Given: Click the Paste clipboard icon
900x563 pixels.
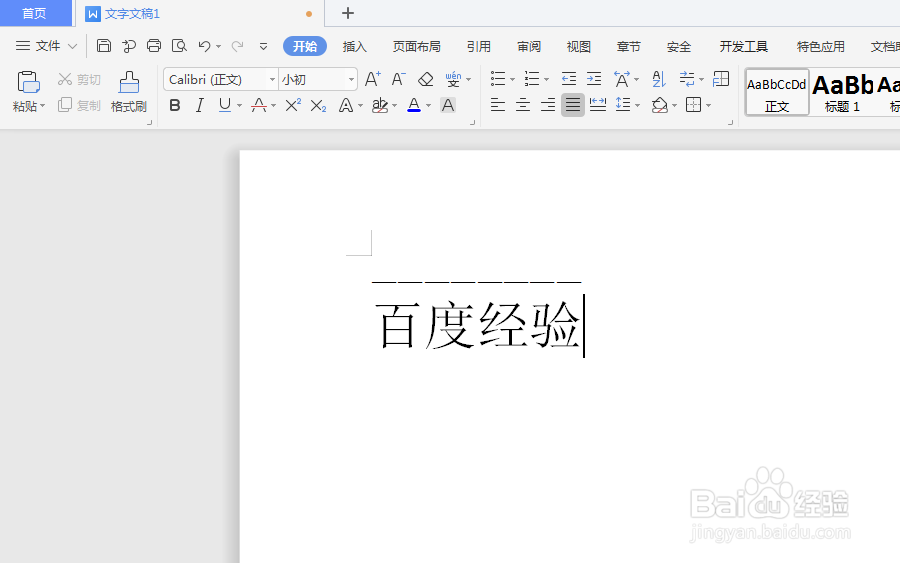Looking at the screenshot, I should click(28, 82).
